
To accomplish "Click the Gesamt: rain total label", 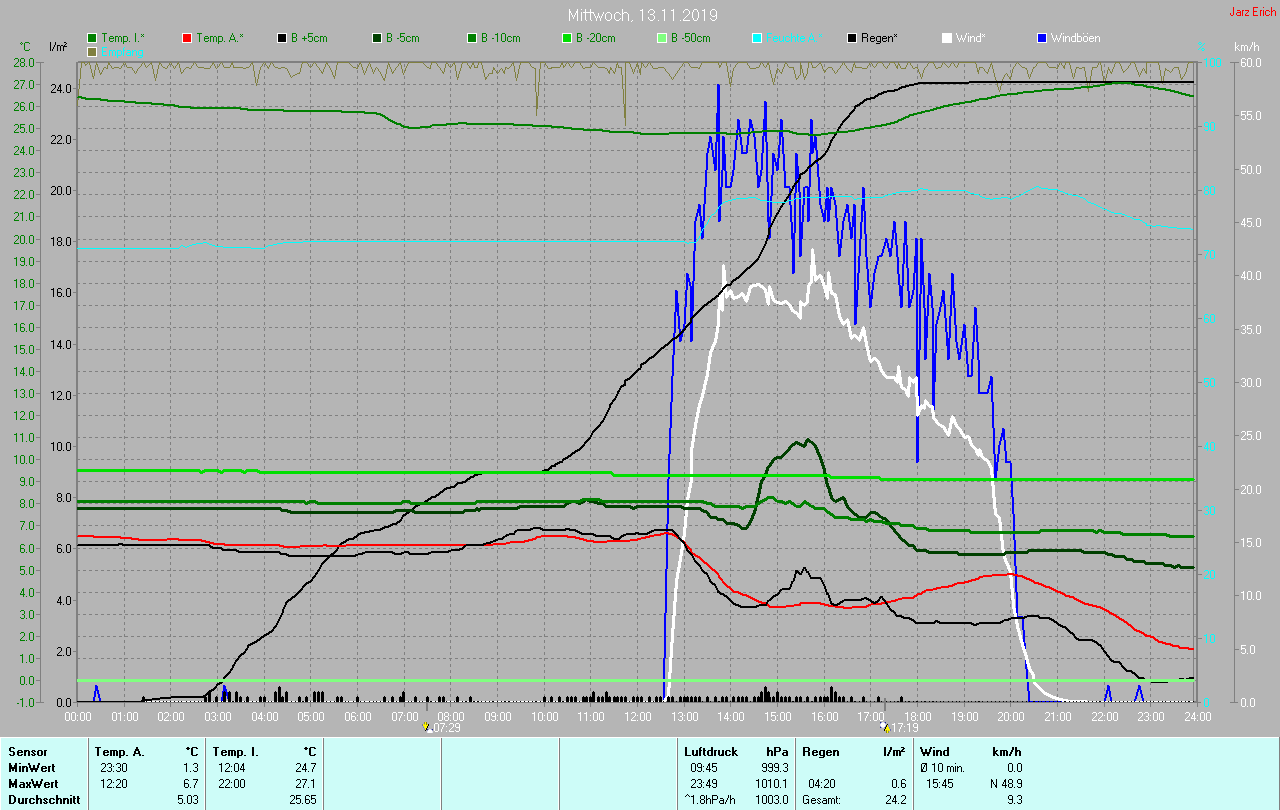I will (x=822, y=799).
